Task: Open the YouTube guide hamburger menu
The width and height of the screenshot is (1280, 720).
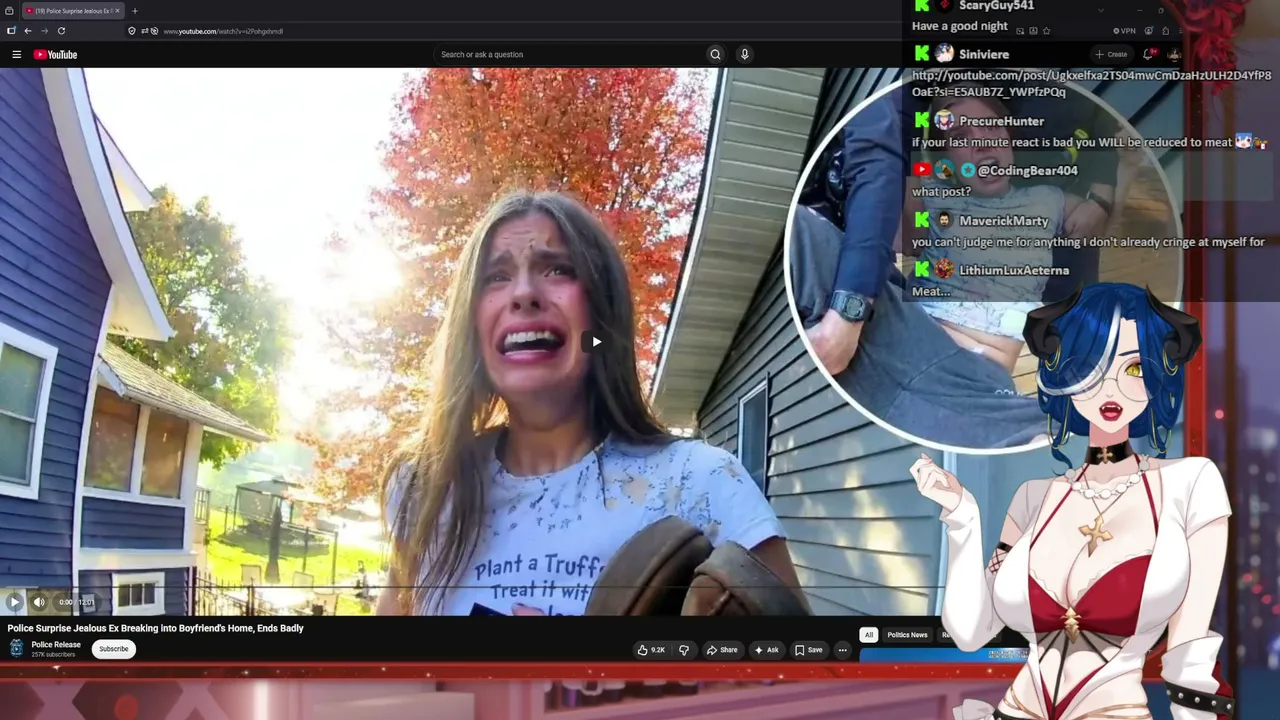Action: pyautogui.click(x=16, y=54)
